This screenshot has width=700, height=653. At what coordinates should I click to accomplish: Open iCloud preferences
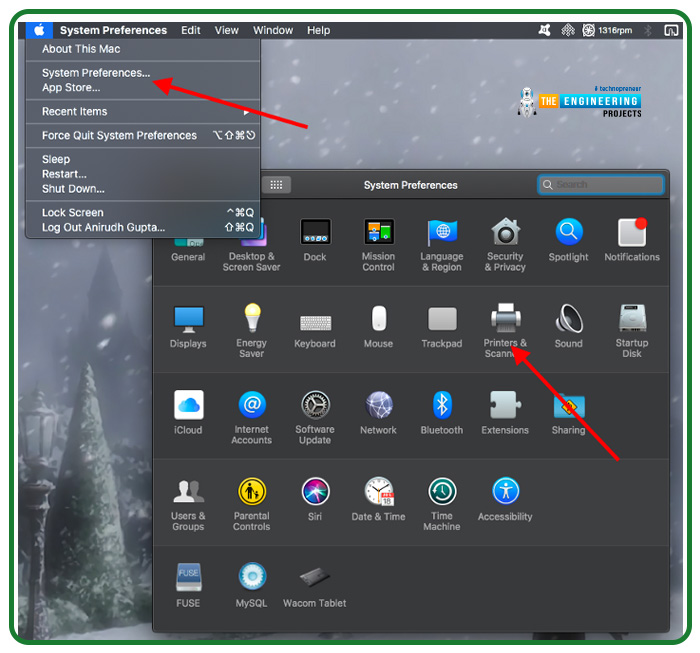(x=188, y=412)
